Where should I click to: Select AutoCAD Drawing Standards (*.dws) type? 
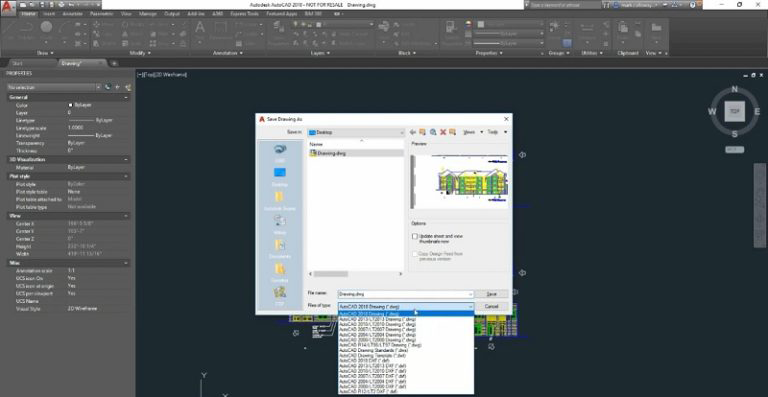pyautogui.click(x=406, y=350)
